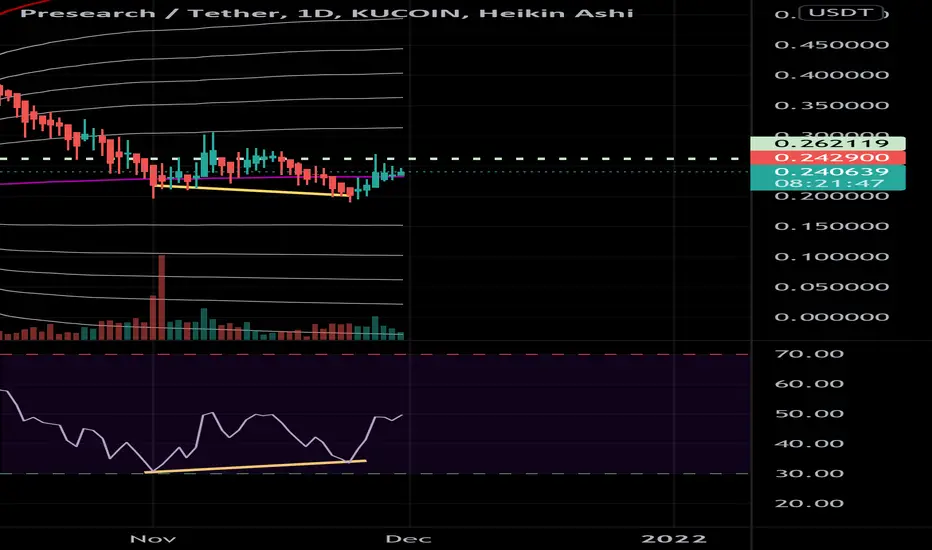Click the tallest red volume bar
The image size is (932, 550).
[x=162, y=297]
